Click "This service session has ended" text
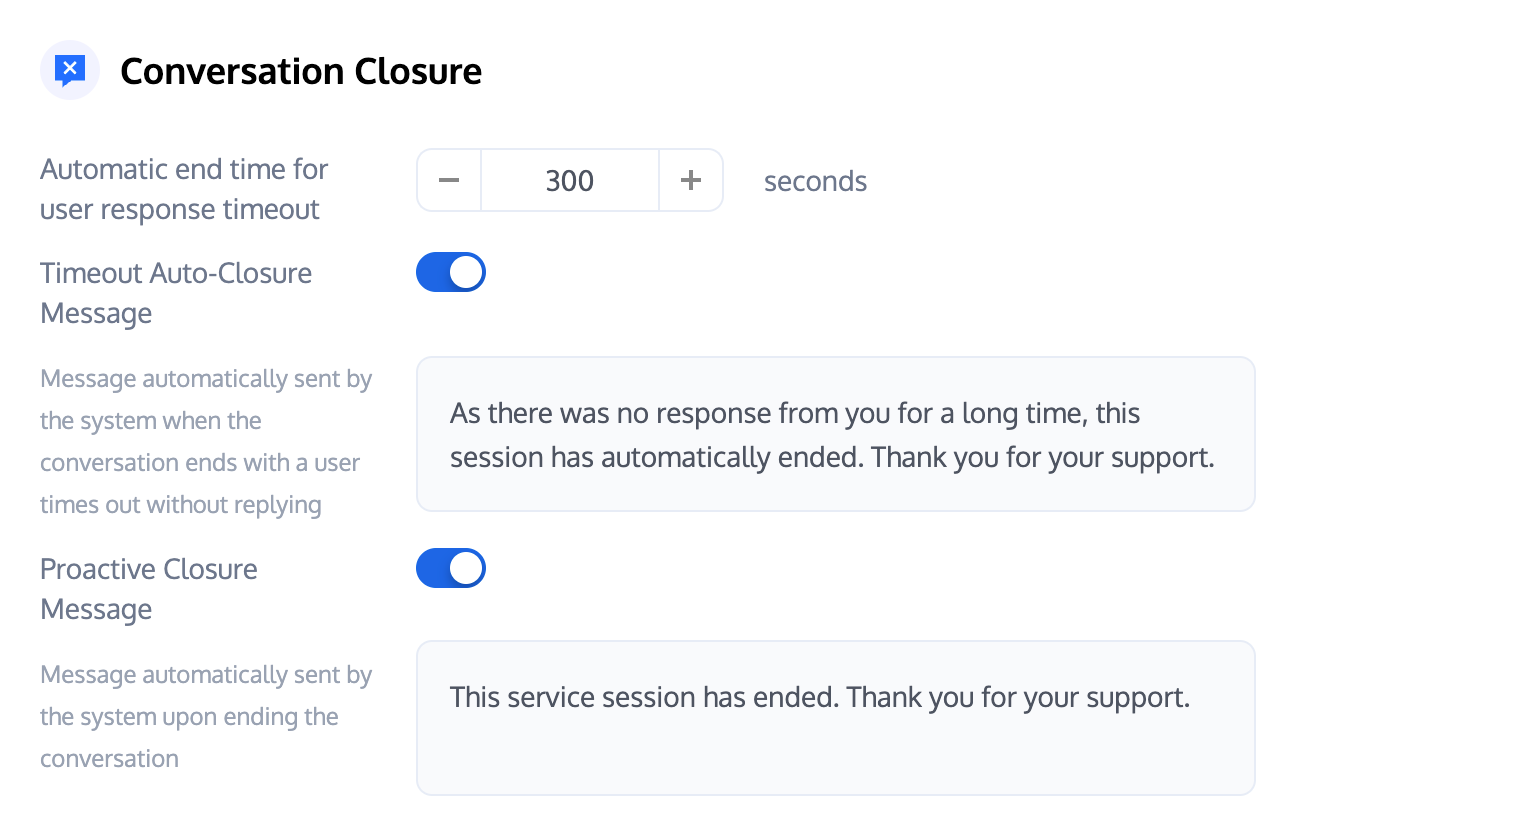1534x830 pixels. pyautogui.click(x=644, y=697)
